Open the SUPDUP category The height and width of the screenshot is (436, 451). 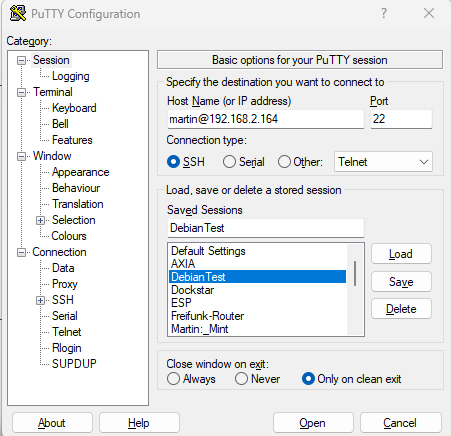pos(74,364)
